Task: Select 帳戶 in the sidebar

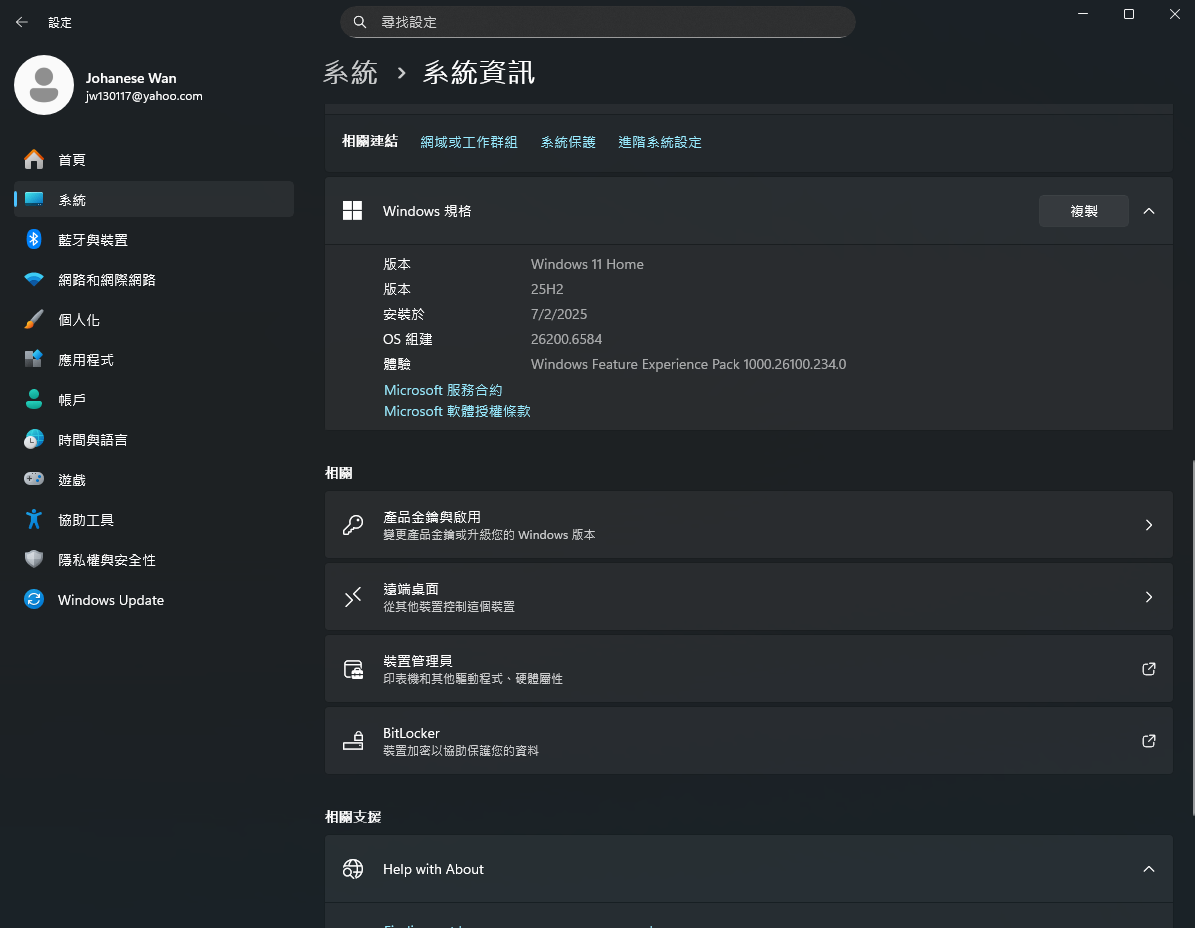Action: 154,399
